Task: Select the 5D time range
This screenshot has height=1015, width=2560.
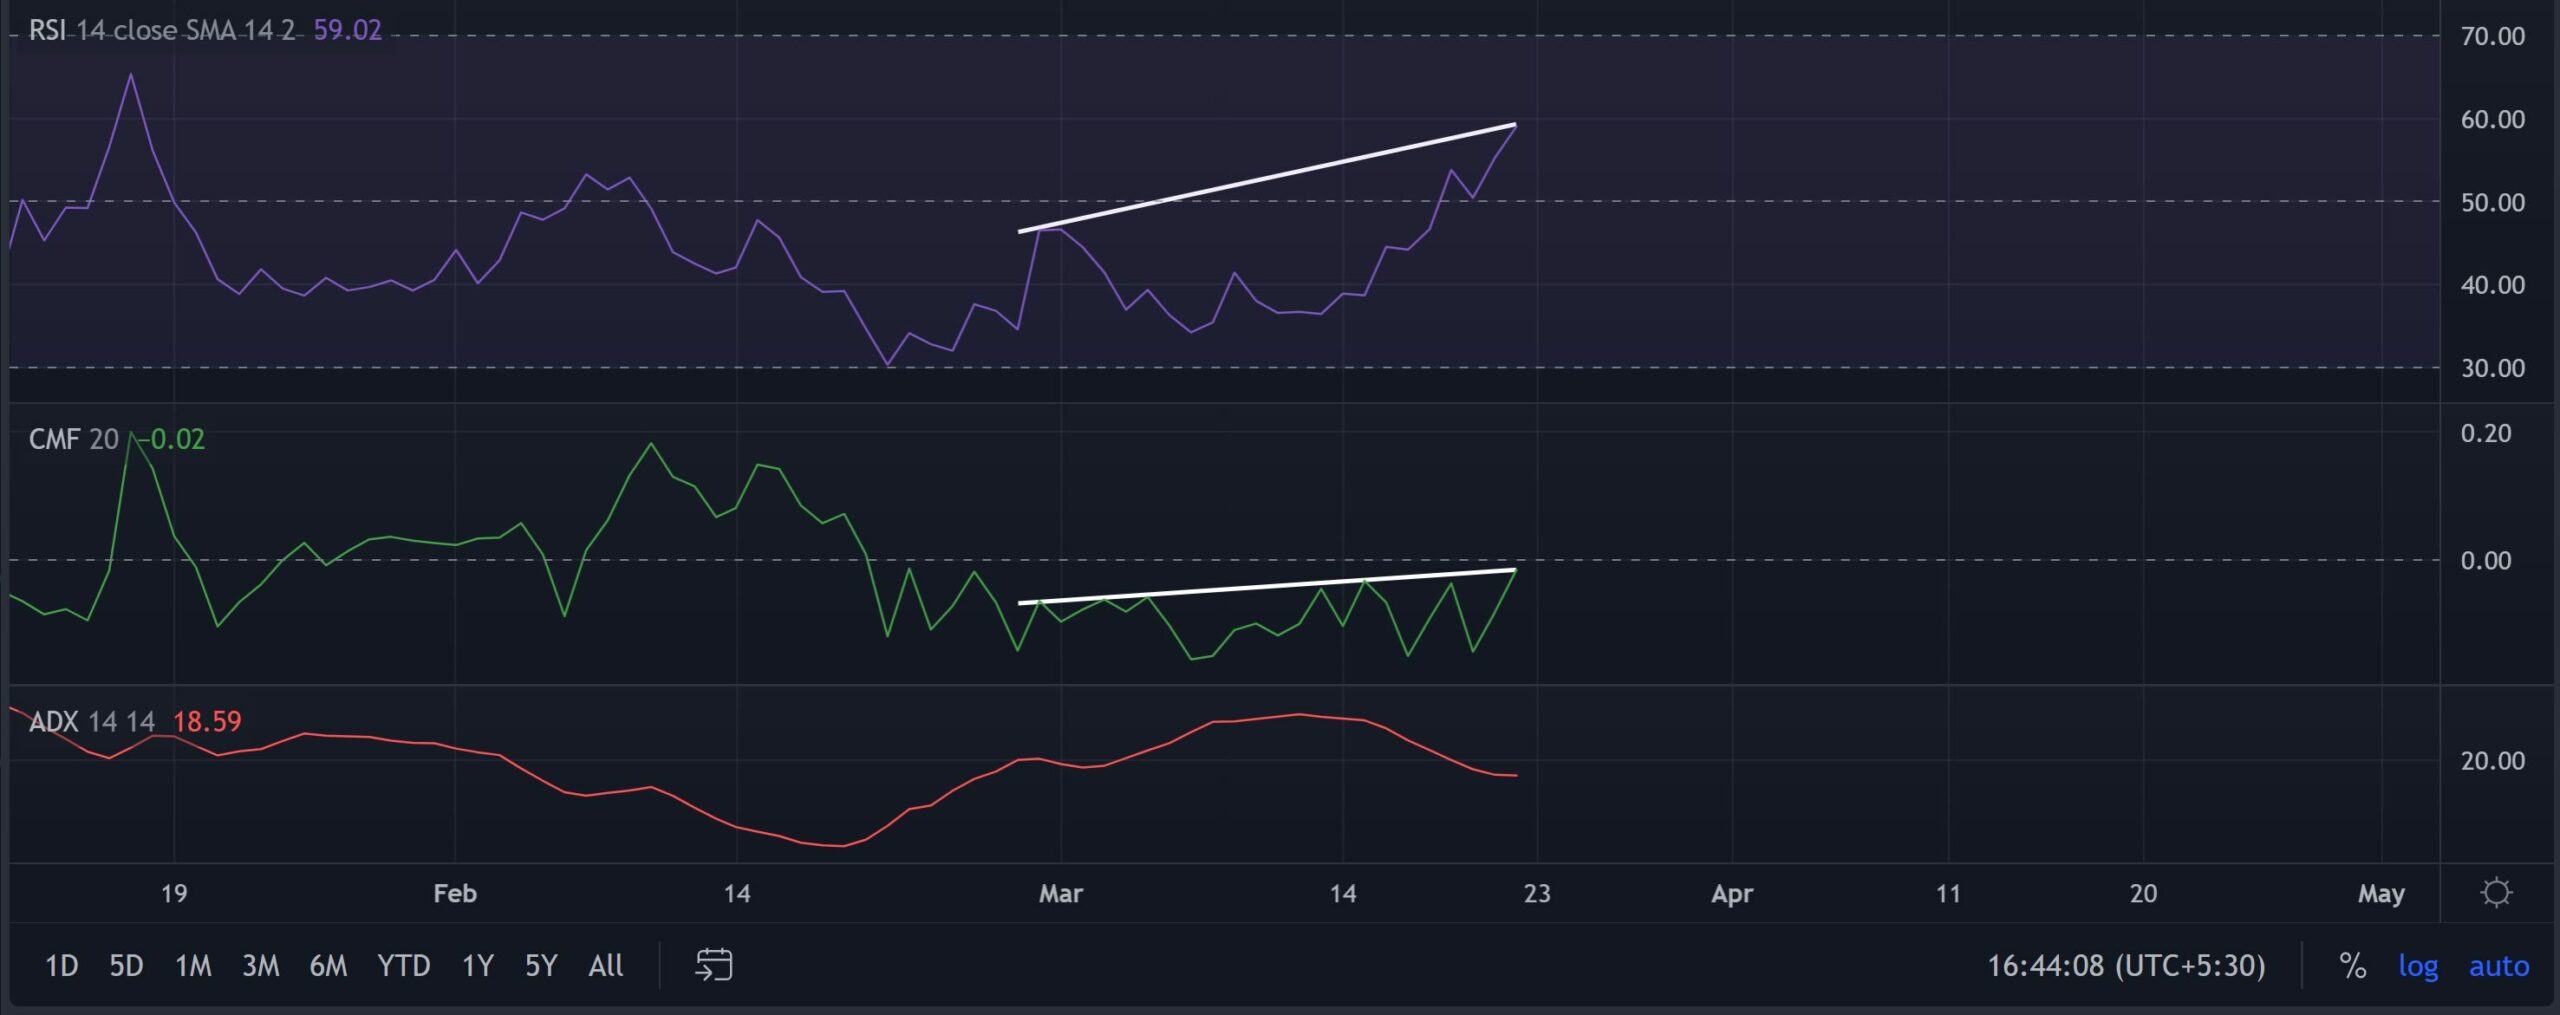Action: coord(126,965)
